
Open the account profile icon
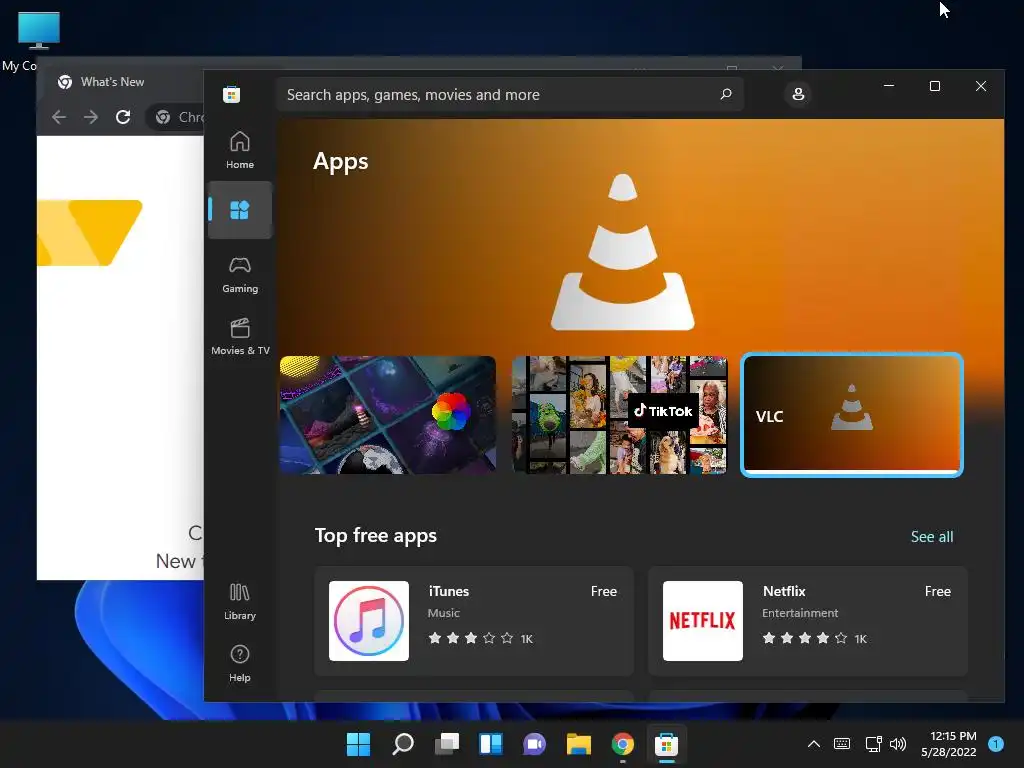(798, 94)
